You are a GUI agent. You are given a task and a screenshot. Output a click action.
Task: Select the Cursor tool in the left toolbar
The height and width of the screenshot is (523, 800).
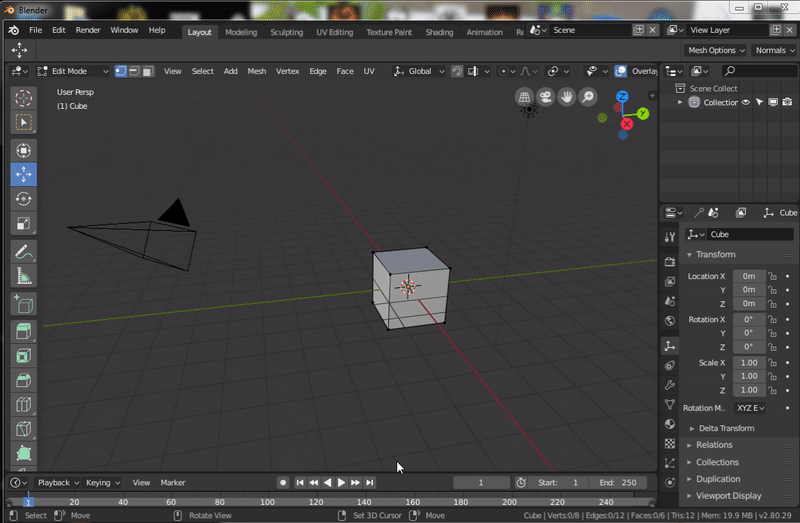click(x=23, y=98)
